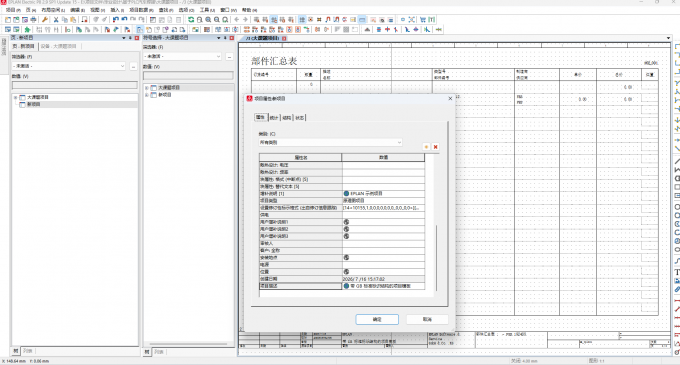
Task: Open the 编辑 menu
Action: (78, 10)
